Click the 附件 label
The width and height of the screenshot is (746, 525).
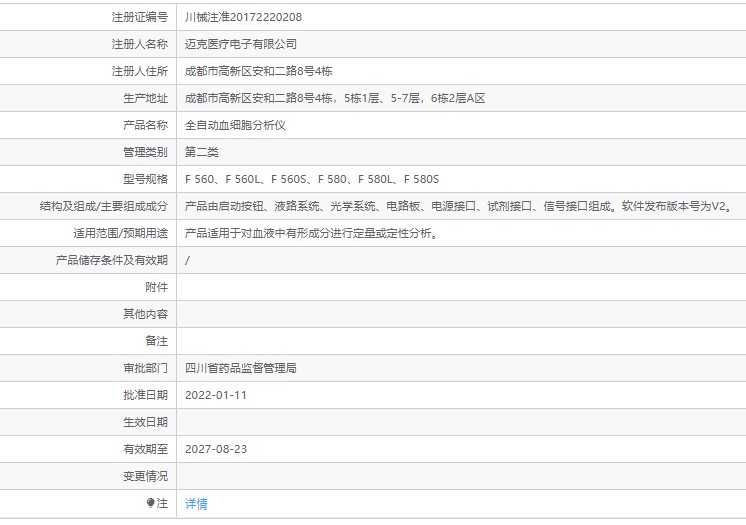[157, 287]
